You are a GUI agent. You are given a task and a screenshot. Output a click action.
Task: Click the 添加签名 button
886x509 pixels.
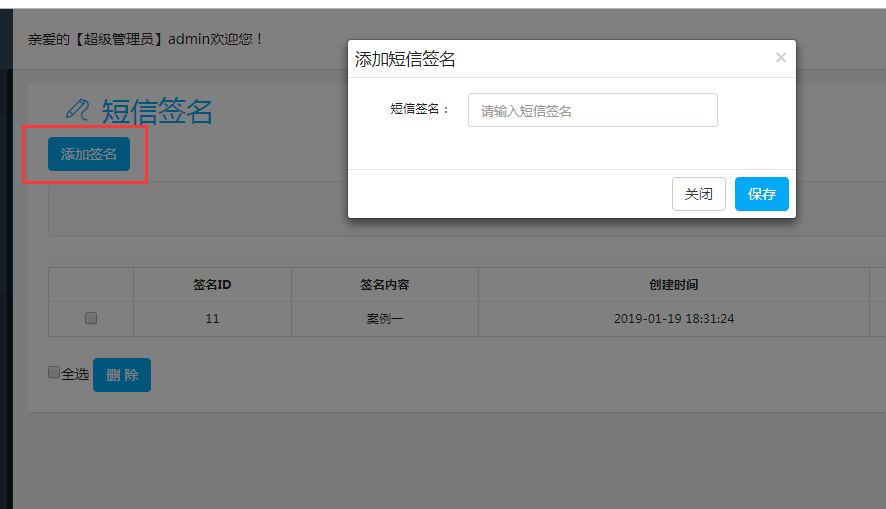(89, 154)
